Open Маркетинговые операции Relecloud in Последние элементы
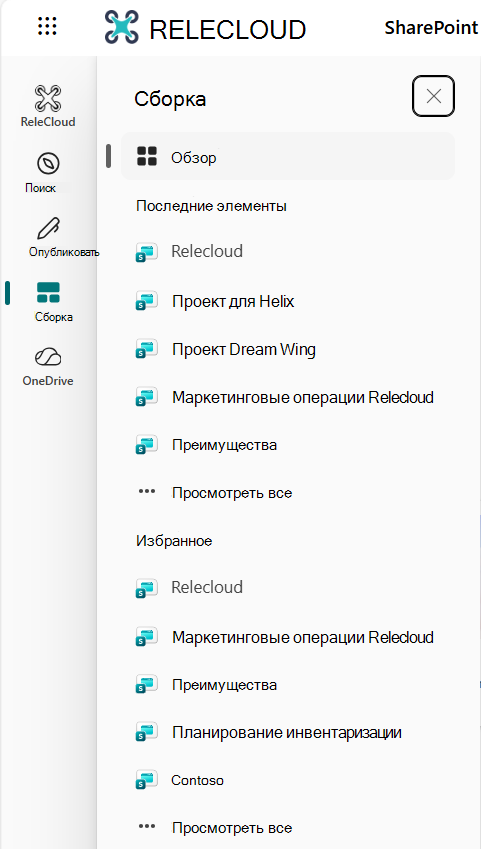The image size is (481, 849). click(303, 397)
